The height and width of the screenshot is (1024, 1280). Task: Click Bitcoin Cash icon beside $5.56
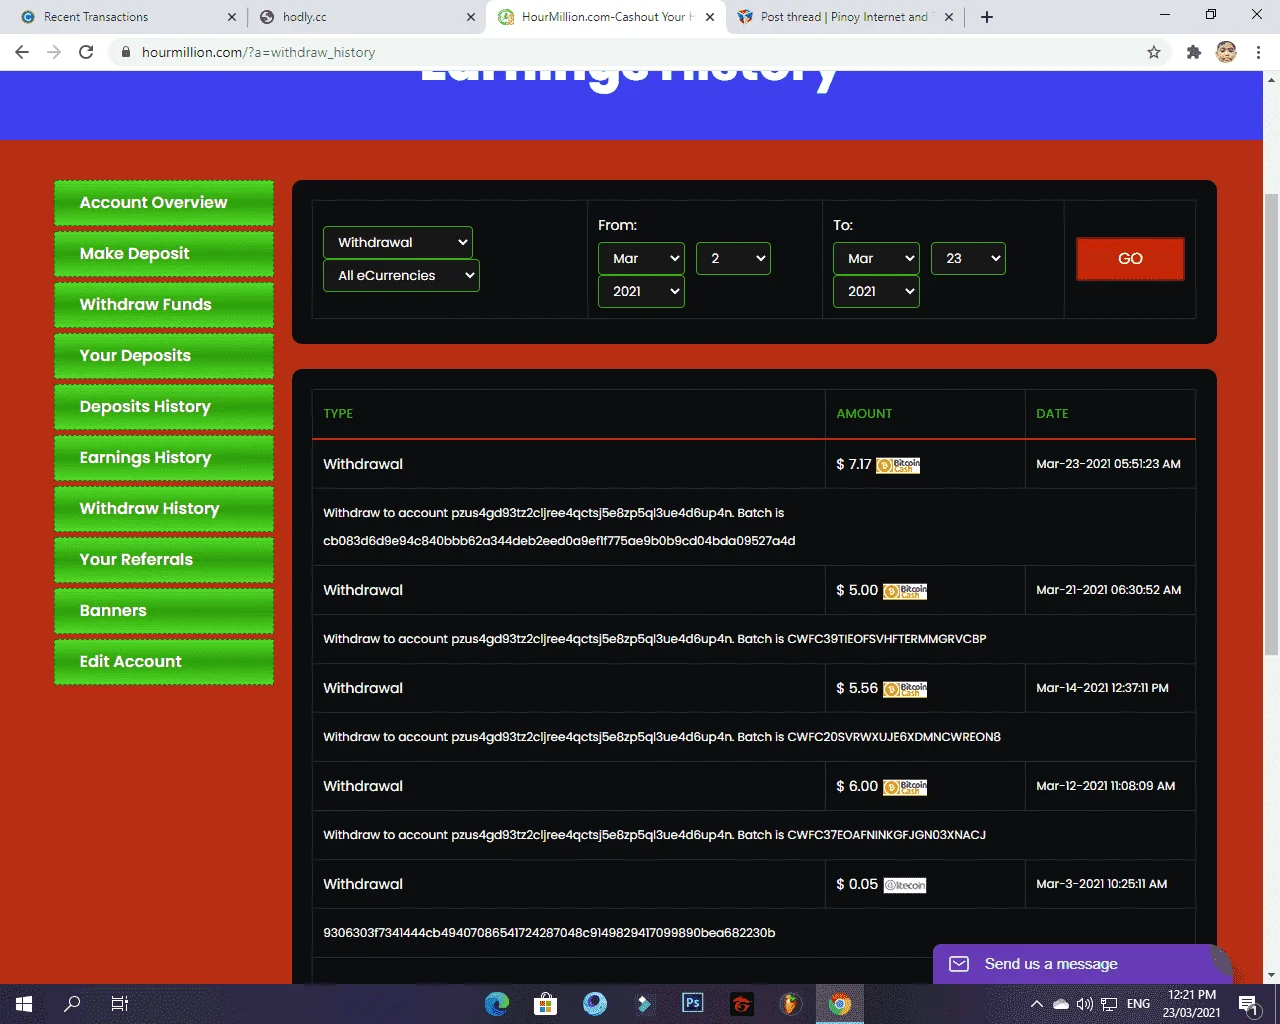(905, 689)
